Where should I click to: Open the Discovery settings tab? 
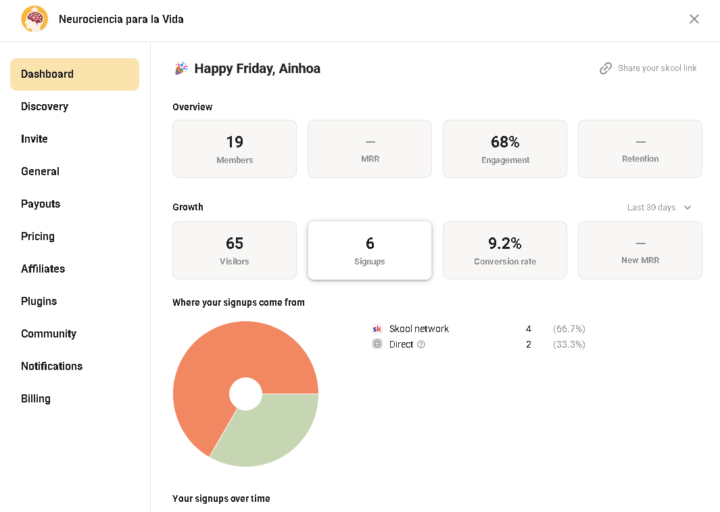point(45,107)
